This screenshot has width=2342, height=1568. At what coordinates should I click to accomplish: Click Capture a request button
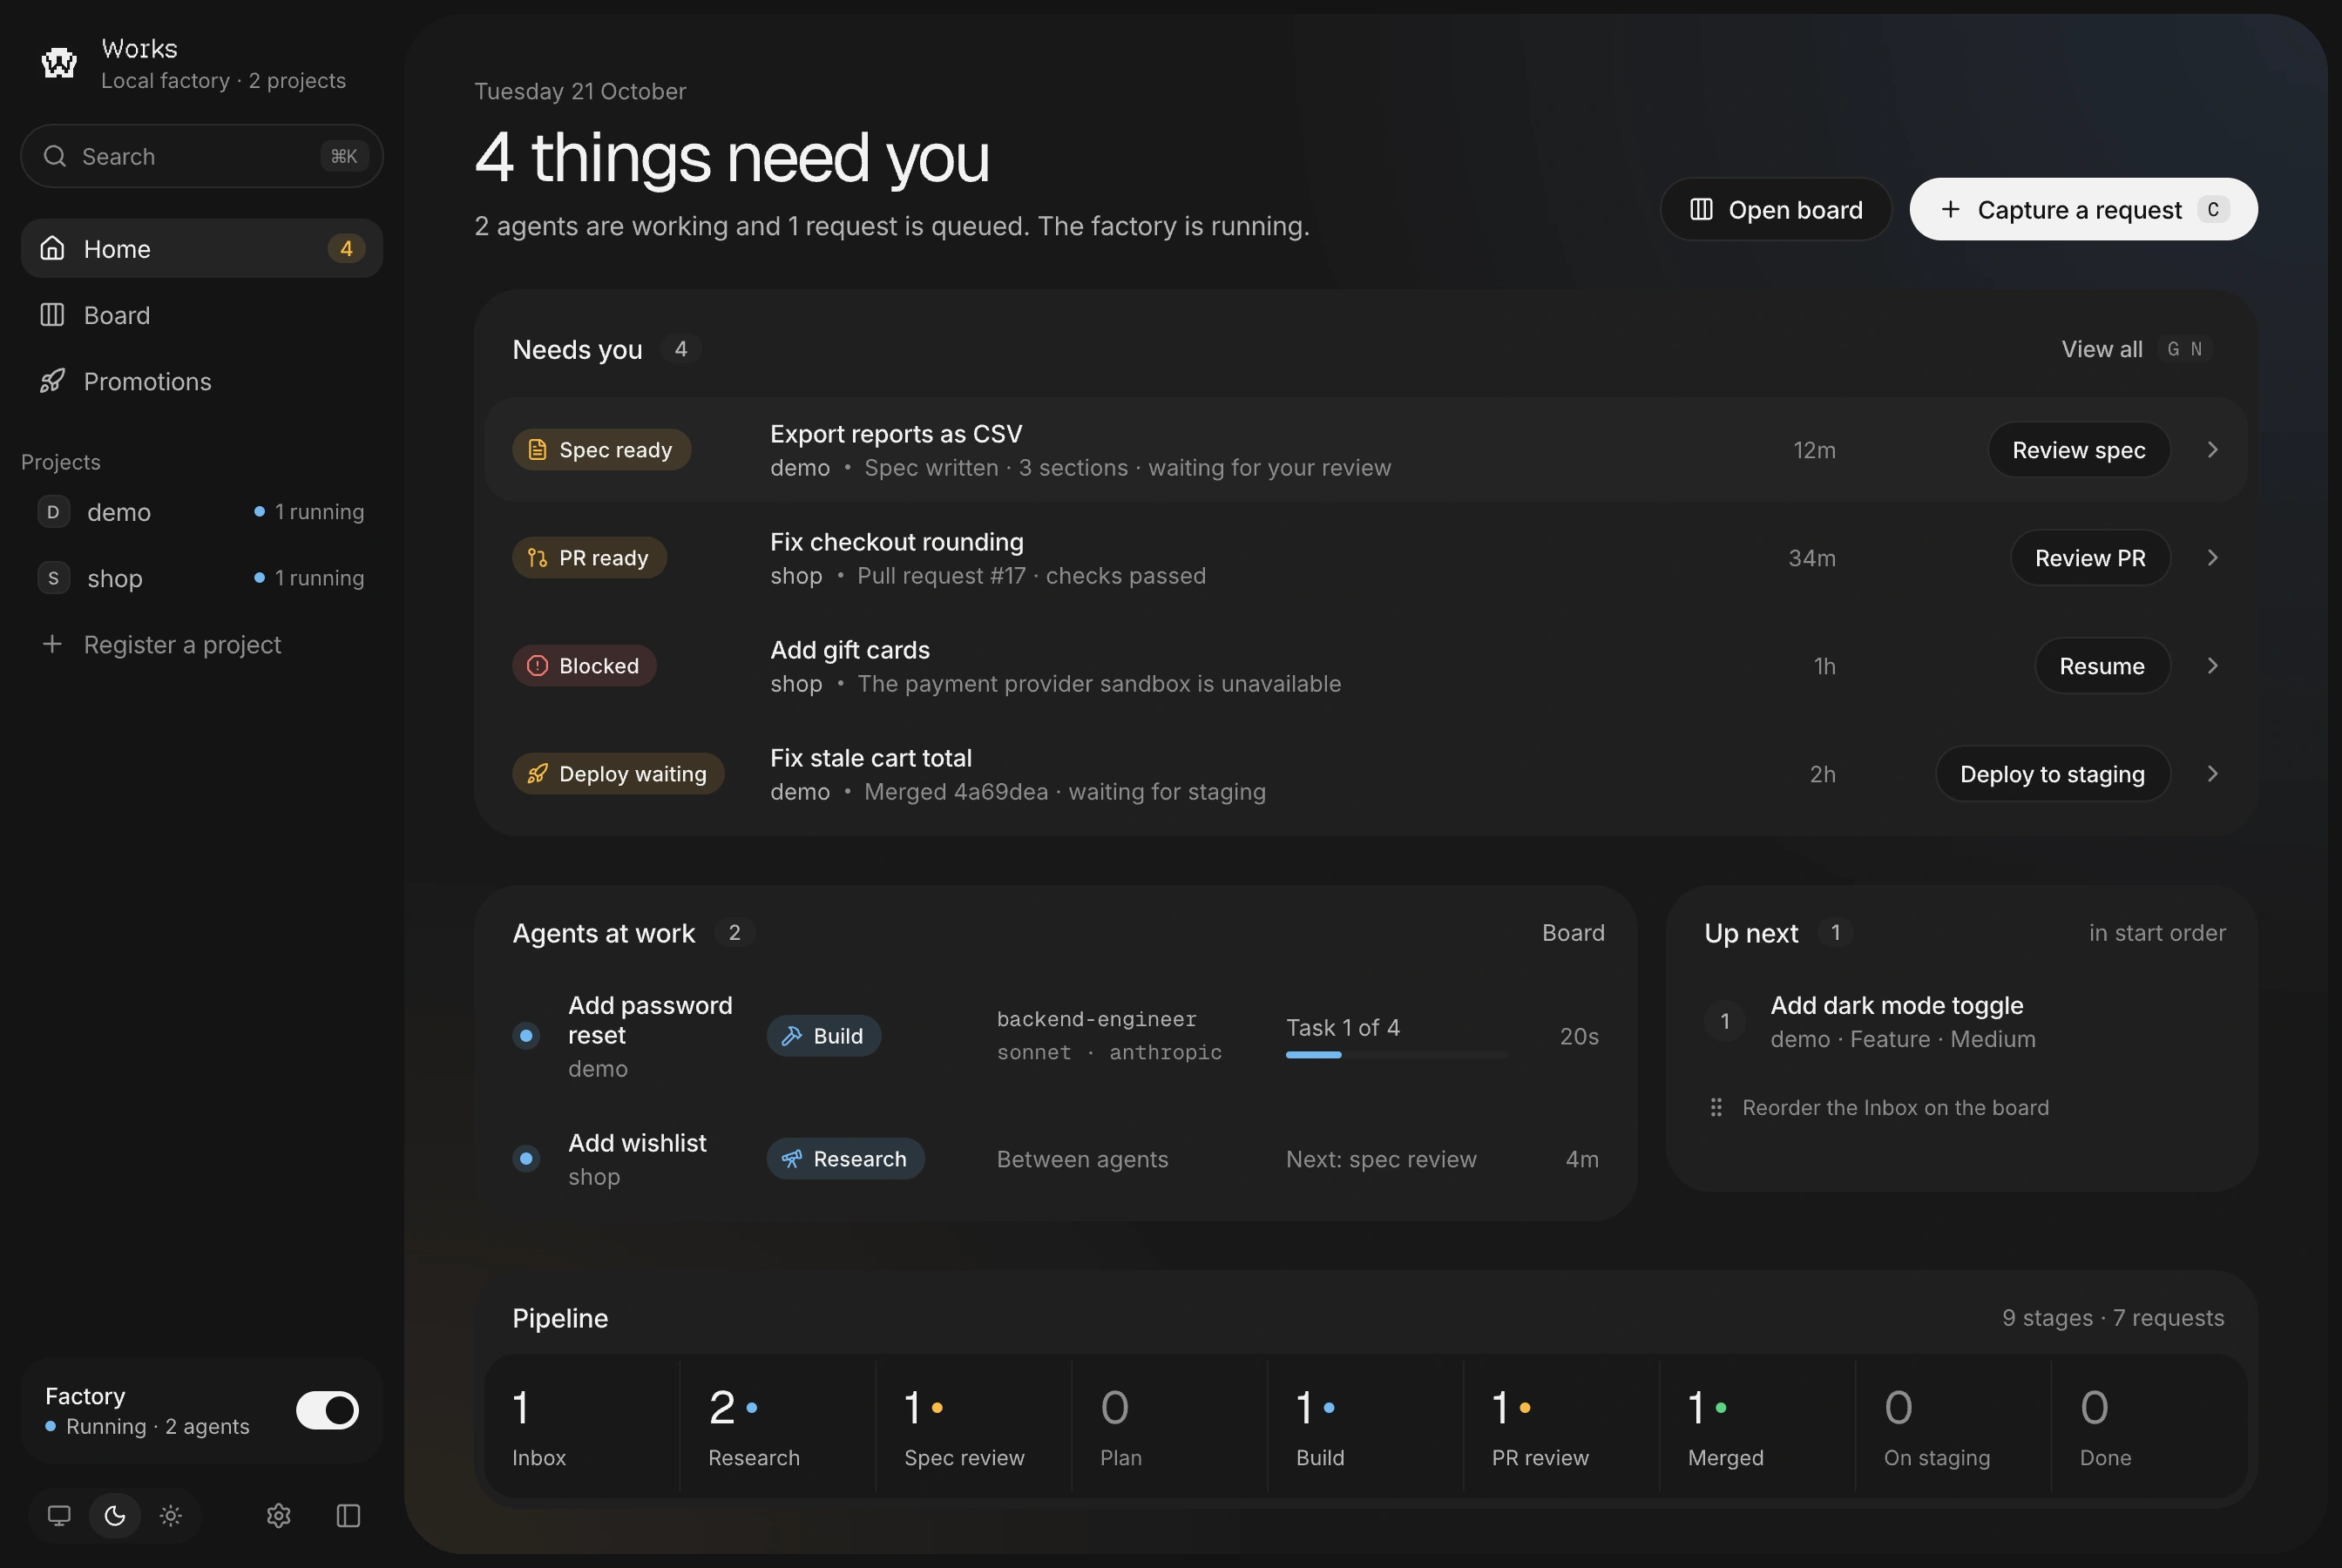(2083, 209)
